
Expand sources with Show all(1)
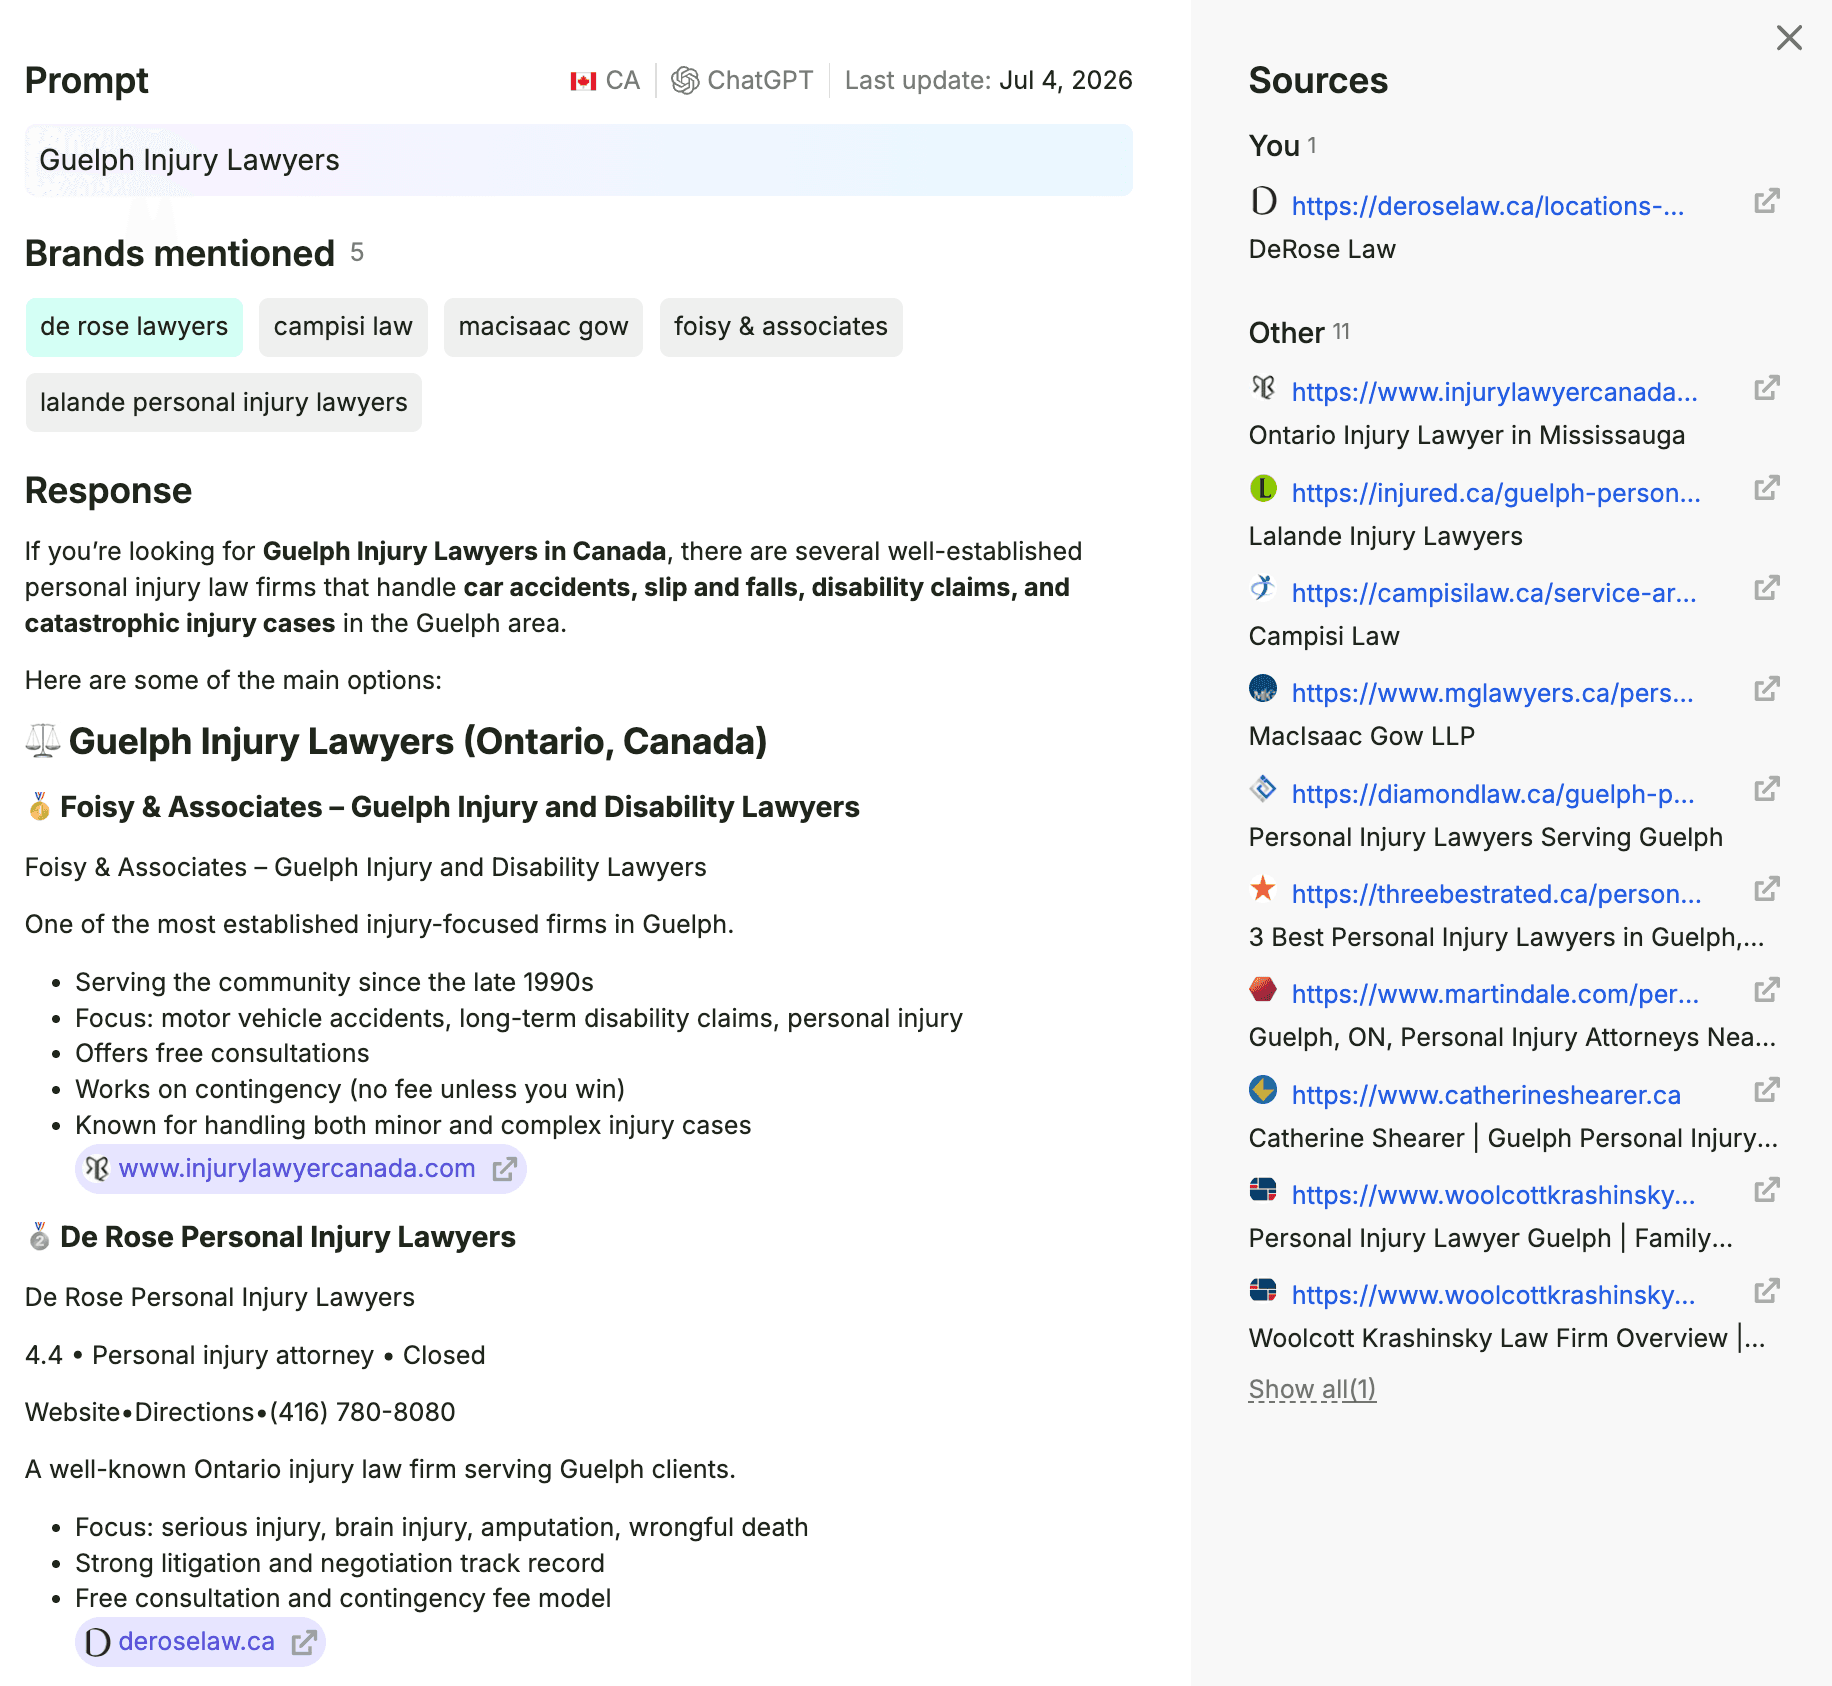1312,1389
